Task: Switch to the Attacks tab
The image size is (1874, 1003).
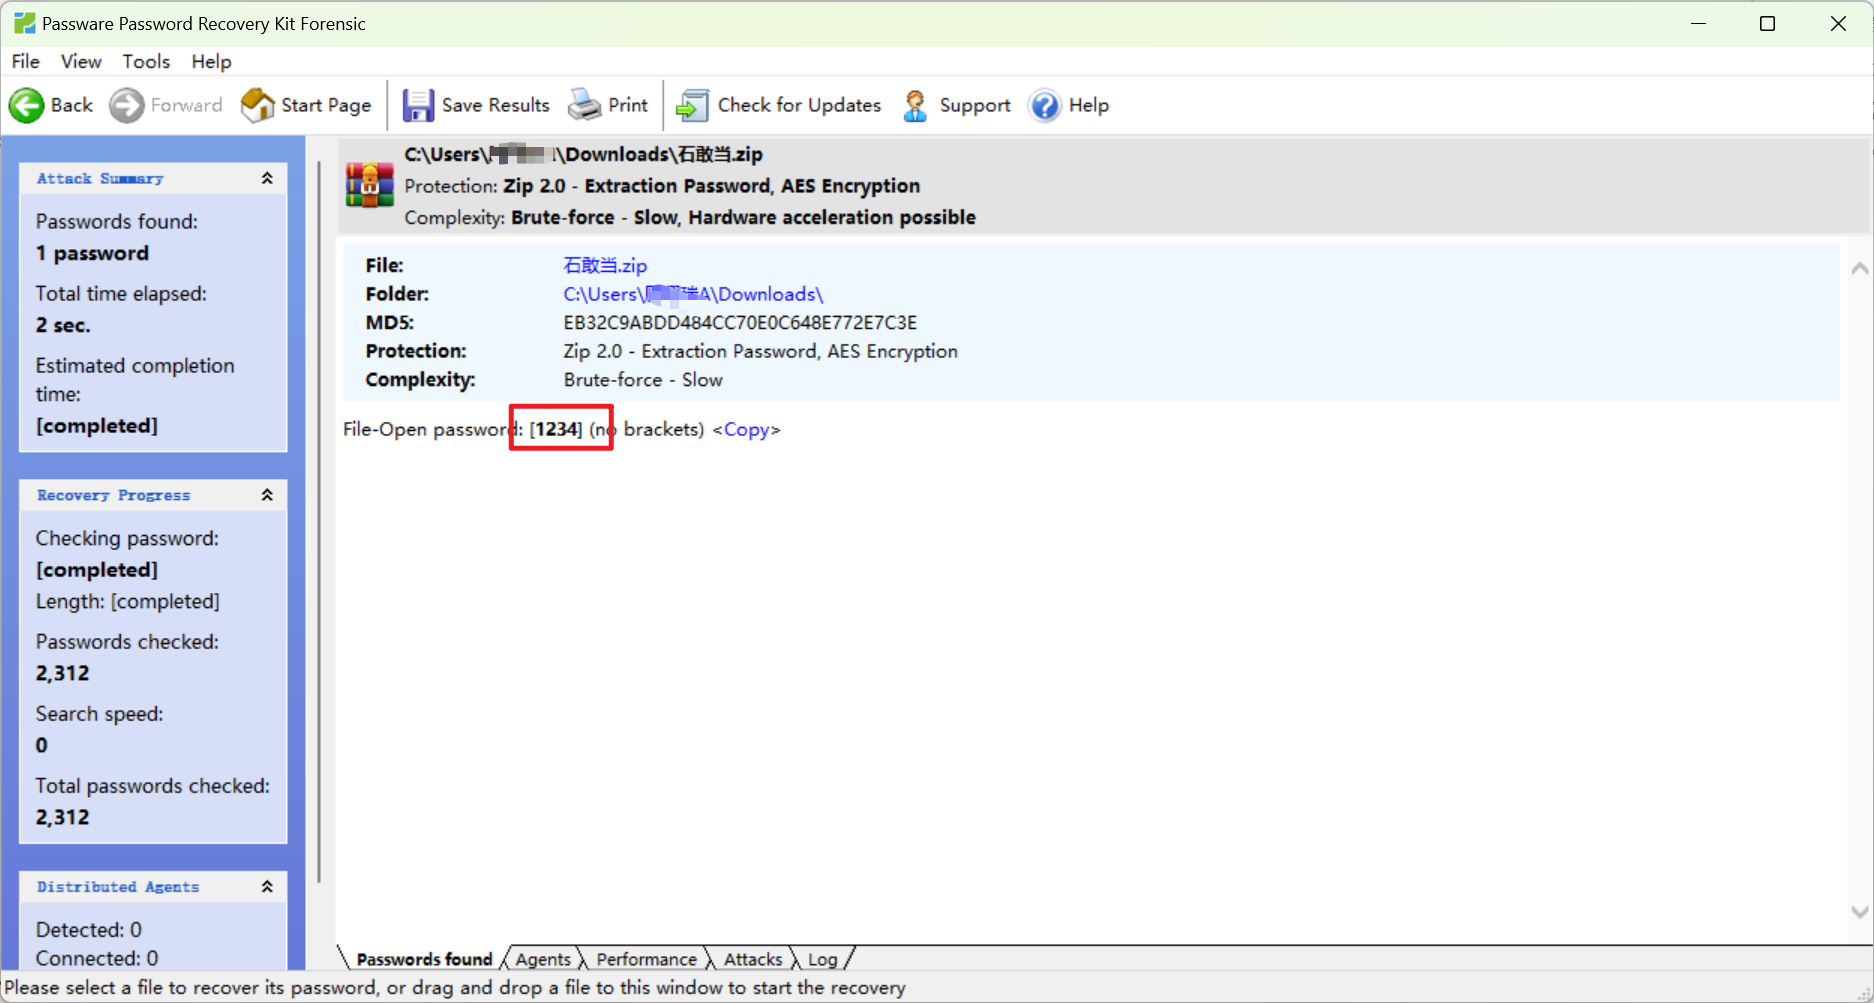Action: point(753,959)
